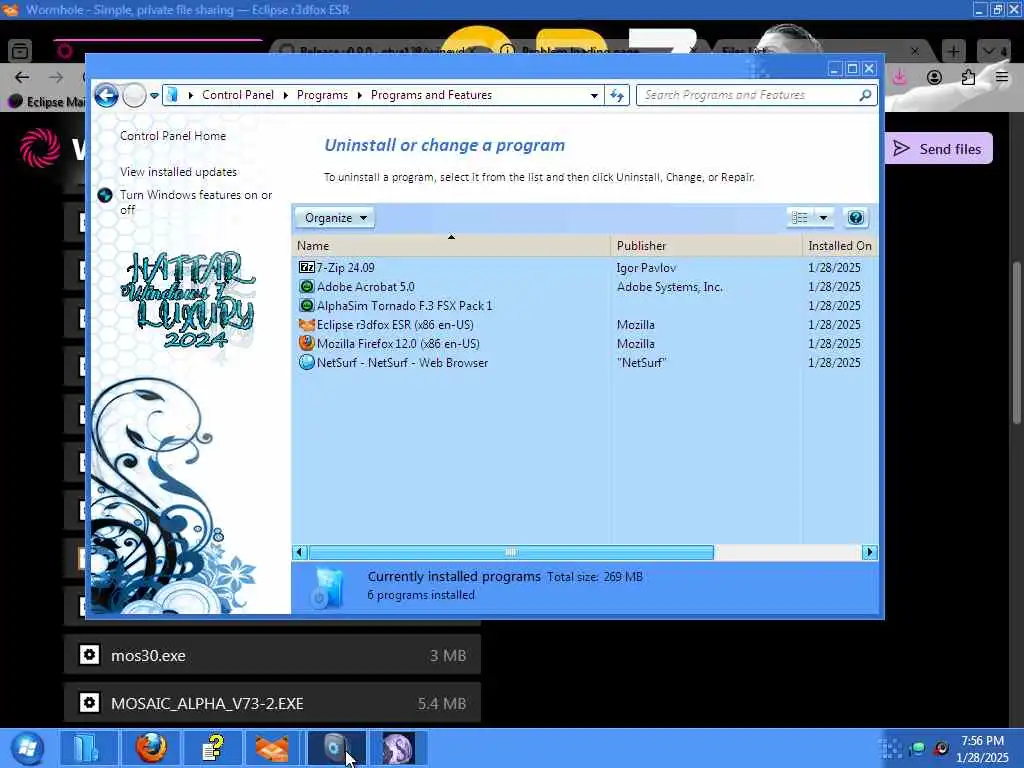The height and width of the screenshot is (768, 1024).
Task: Open a new tab in r3dfox browser
Action: 953,51
